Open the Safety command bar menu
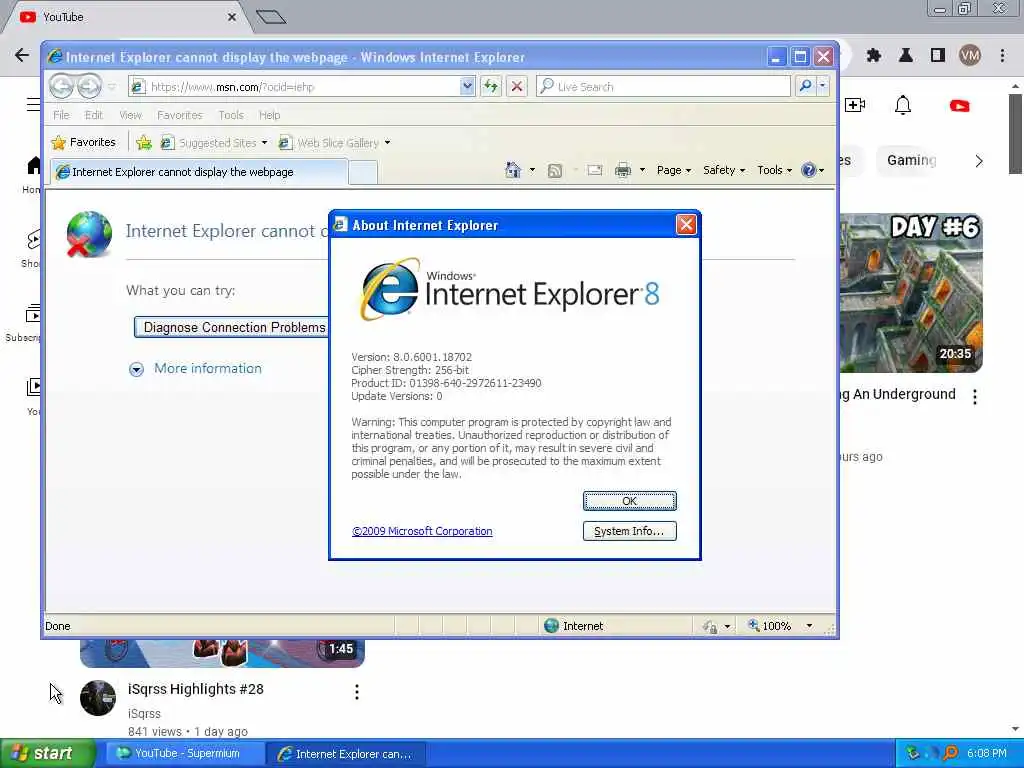The width and height of the screenshot is (1024, 768). pos(724,170)
